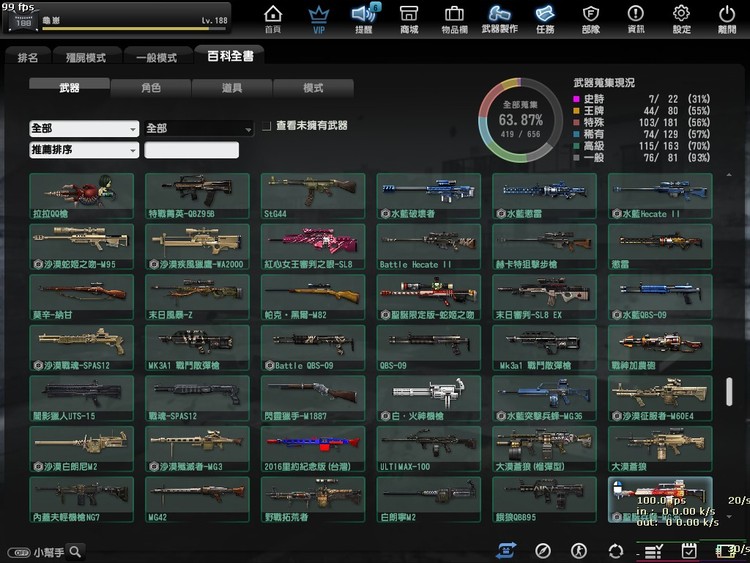
Task: Switch to the 排名 tab
Action: (28, 57)
